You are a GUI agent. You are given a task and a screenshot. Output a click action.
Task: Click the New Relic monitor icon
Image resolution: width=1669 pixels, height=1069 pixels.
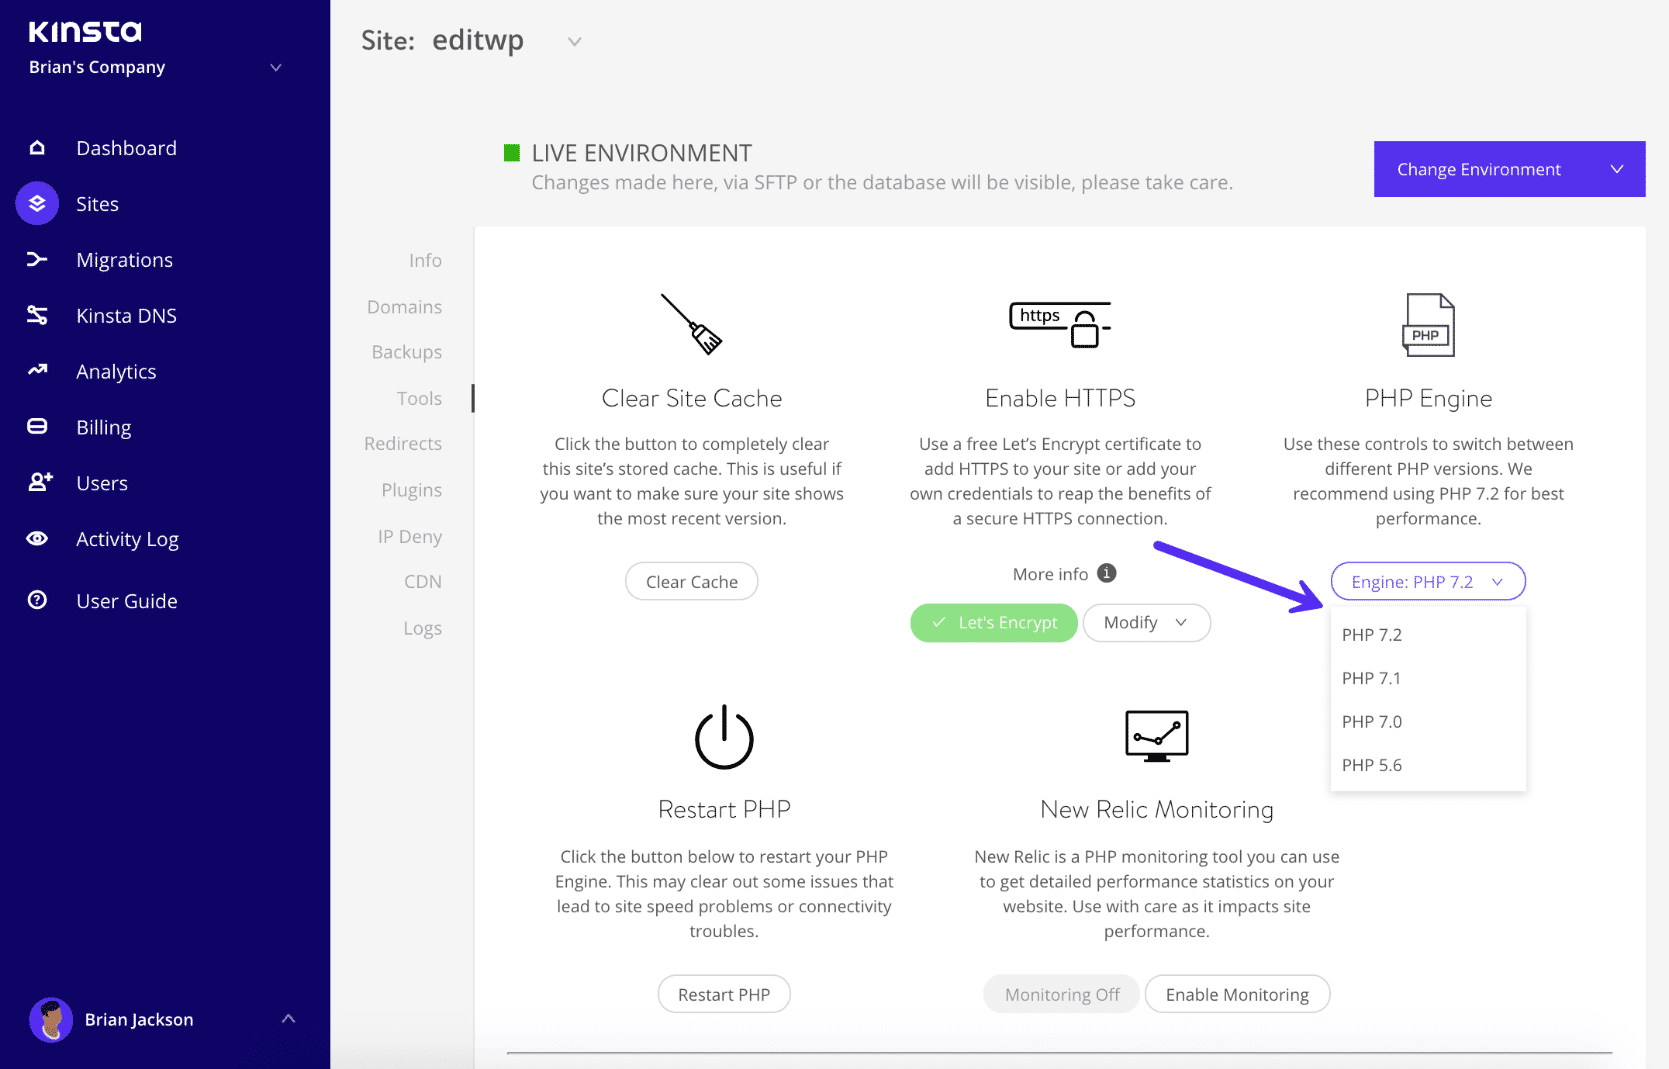click(1157, 736)
